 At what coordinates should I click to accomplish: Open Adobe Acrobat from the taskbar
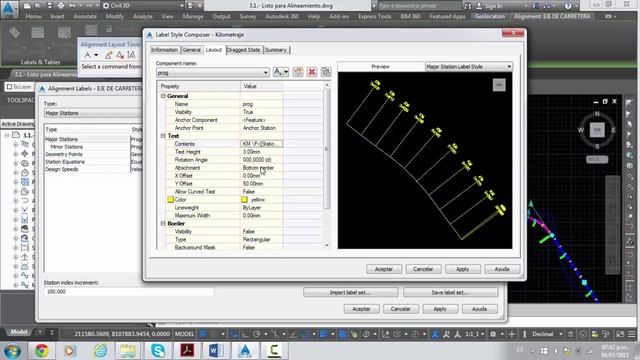click(187, 351)
